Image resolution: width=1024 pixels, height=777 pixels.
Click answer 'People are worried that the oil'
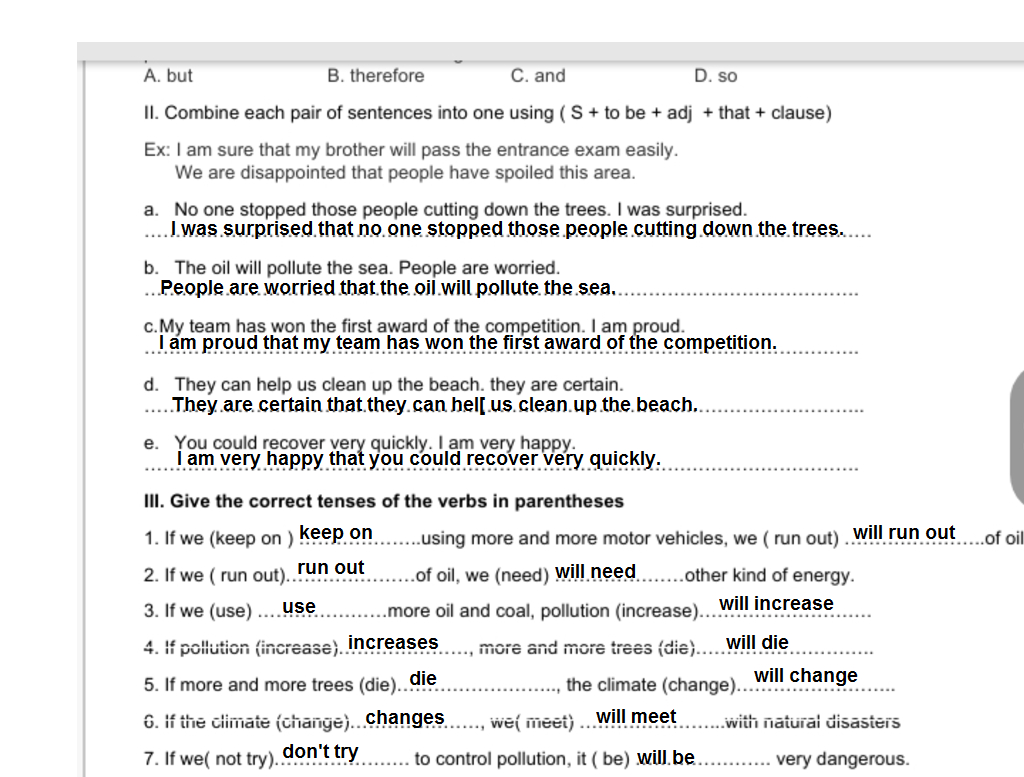click(387, 288)
